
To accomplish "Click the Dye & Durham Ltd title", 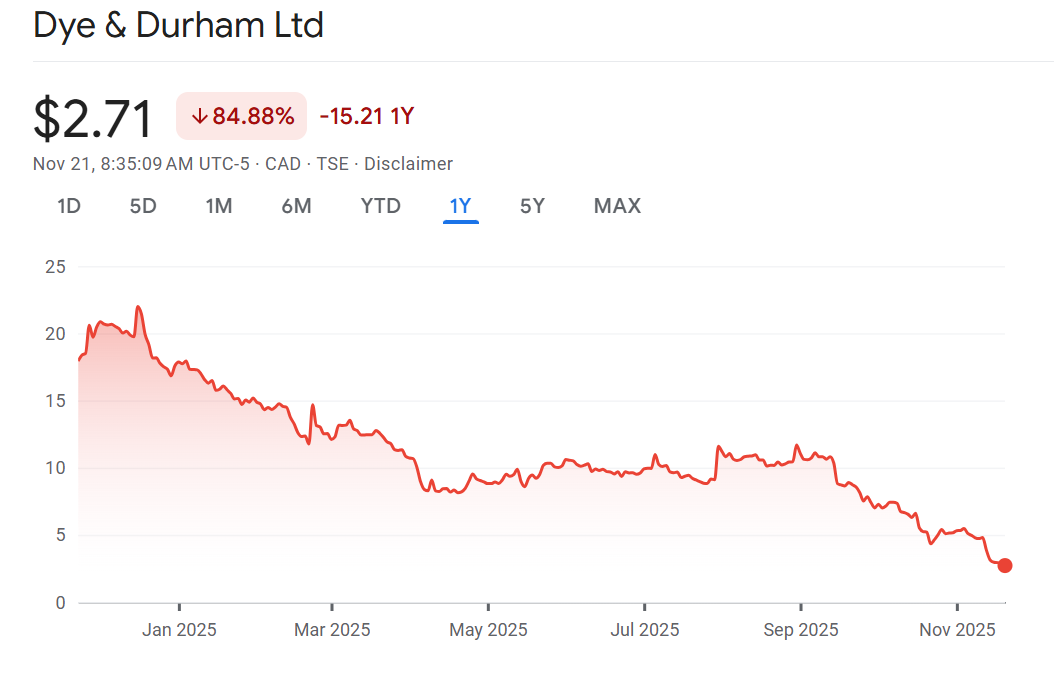I will tap(178, 25).
